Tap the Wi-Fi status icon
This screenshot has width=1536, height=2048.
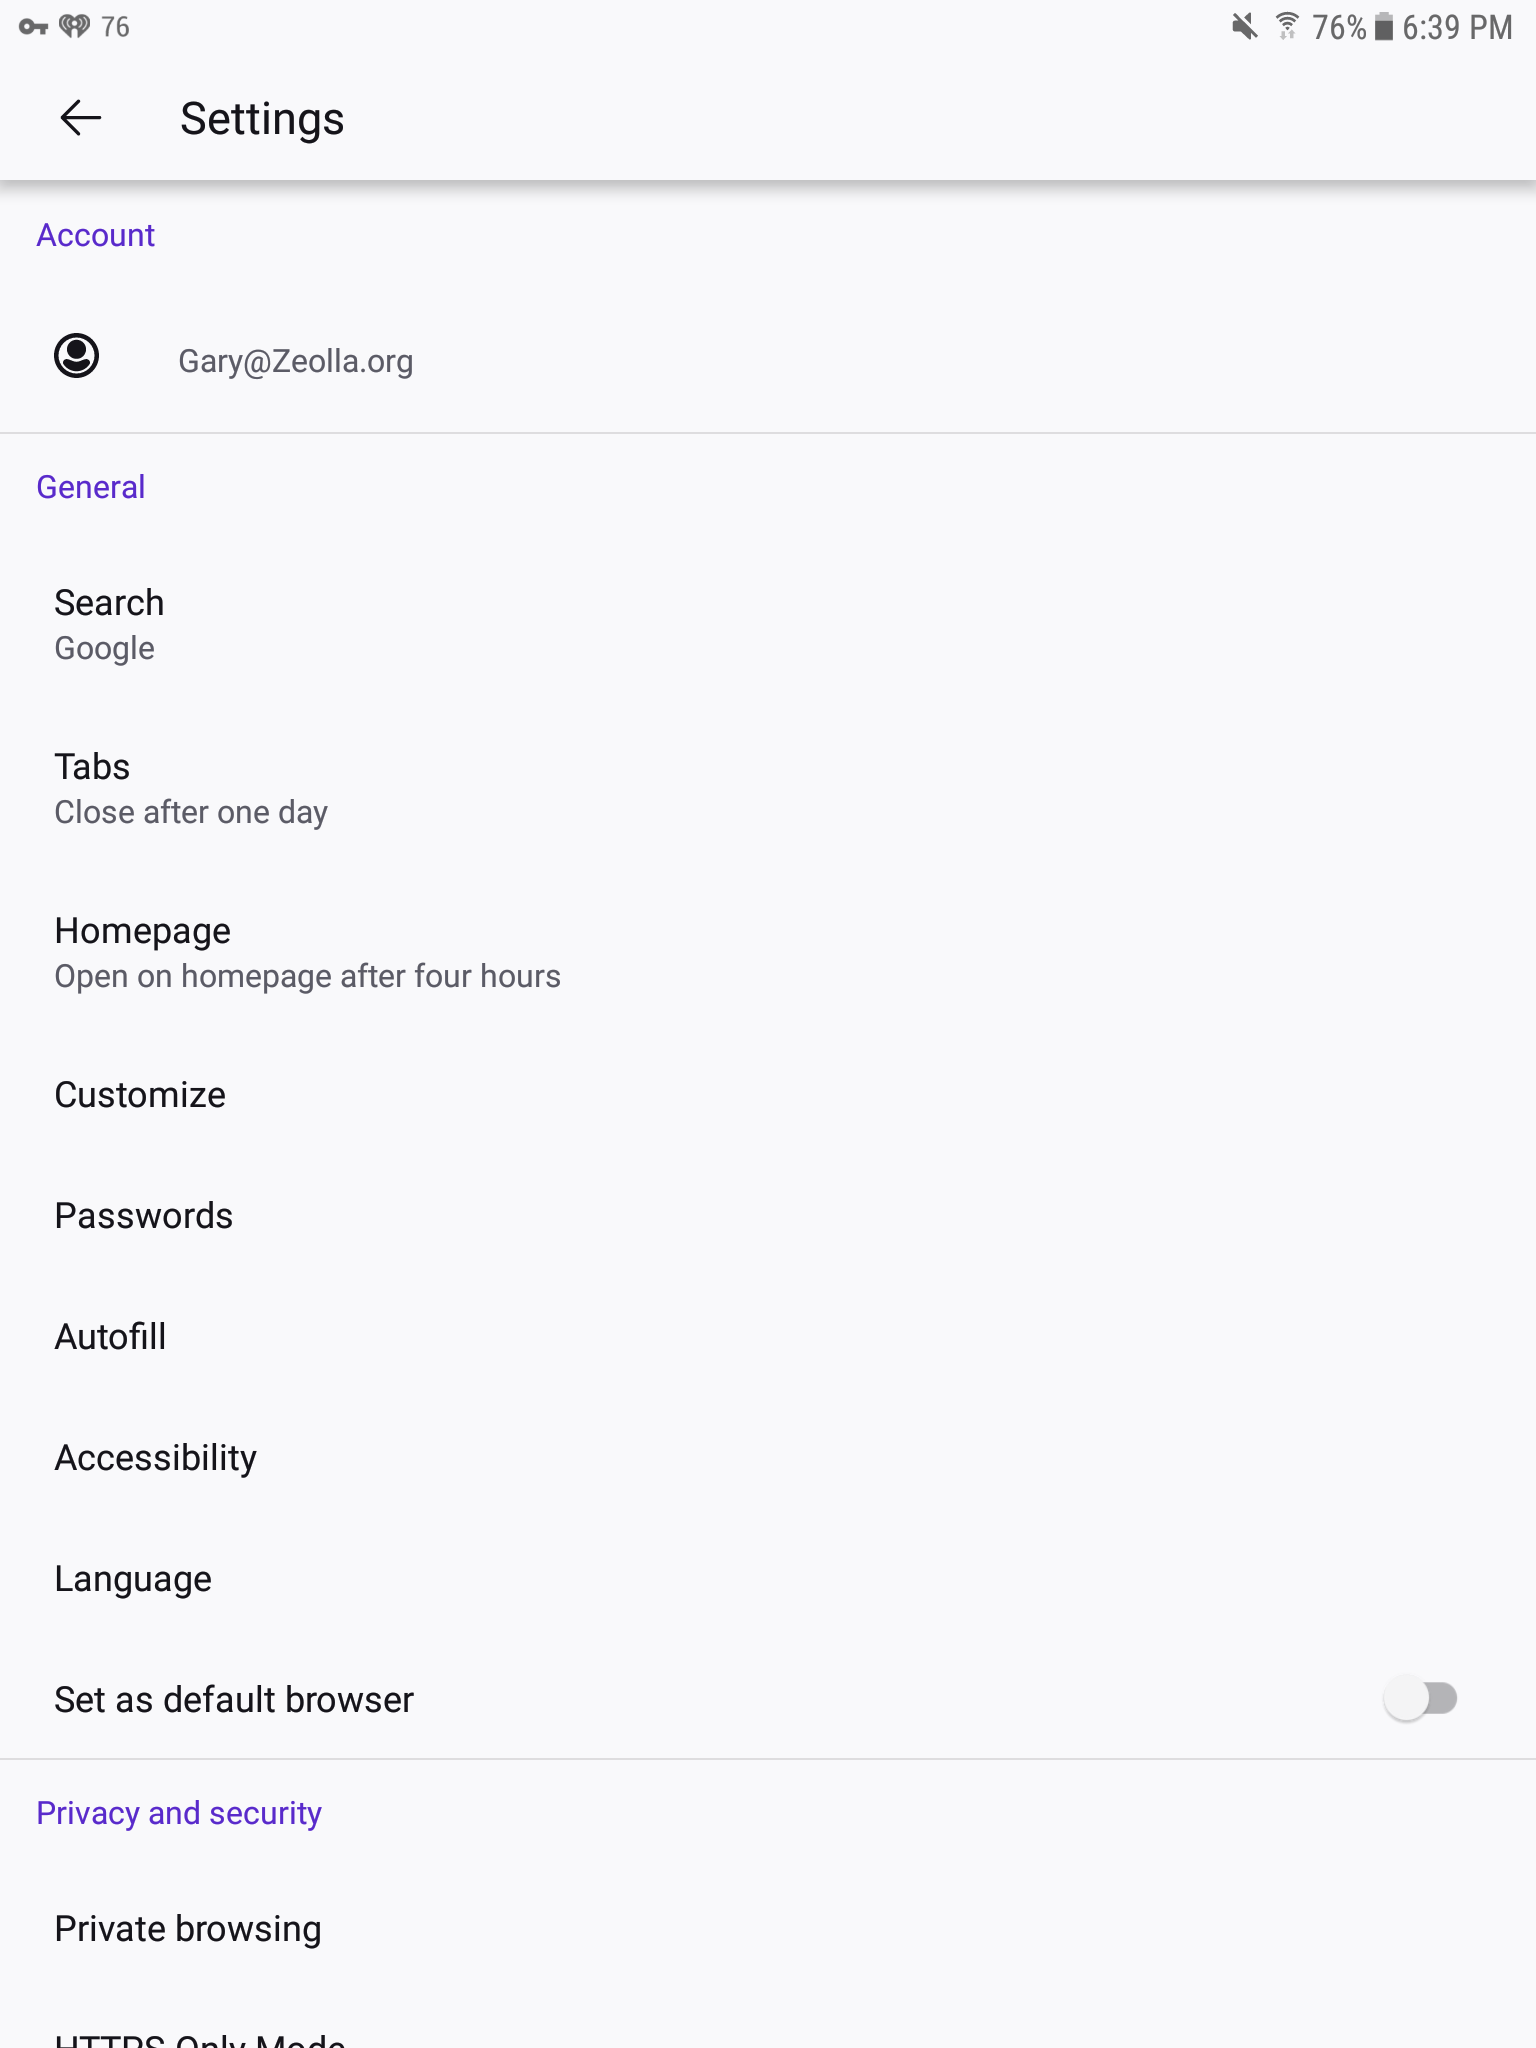[x=1287, y=27]
